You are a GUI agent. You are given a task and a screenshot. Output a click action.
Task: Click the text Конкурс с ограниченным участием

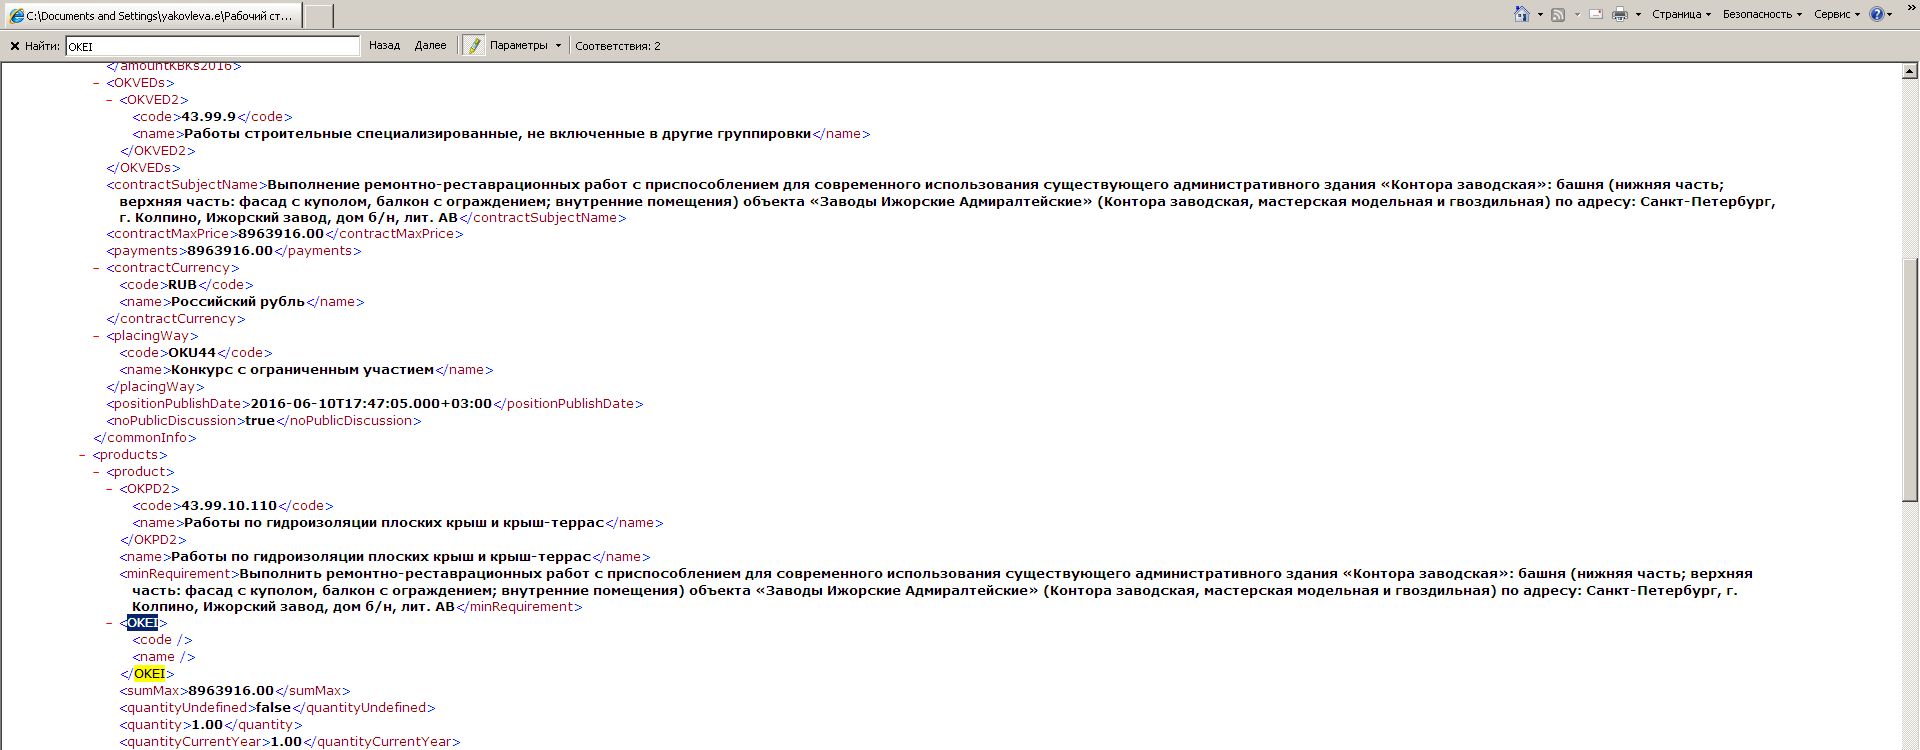coord(302,370)
